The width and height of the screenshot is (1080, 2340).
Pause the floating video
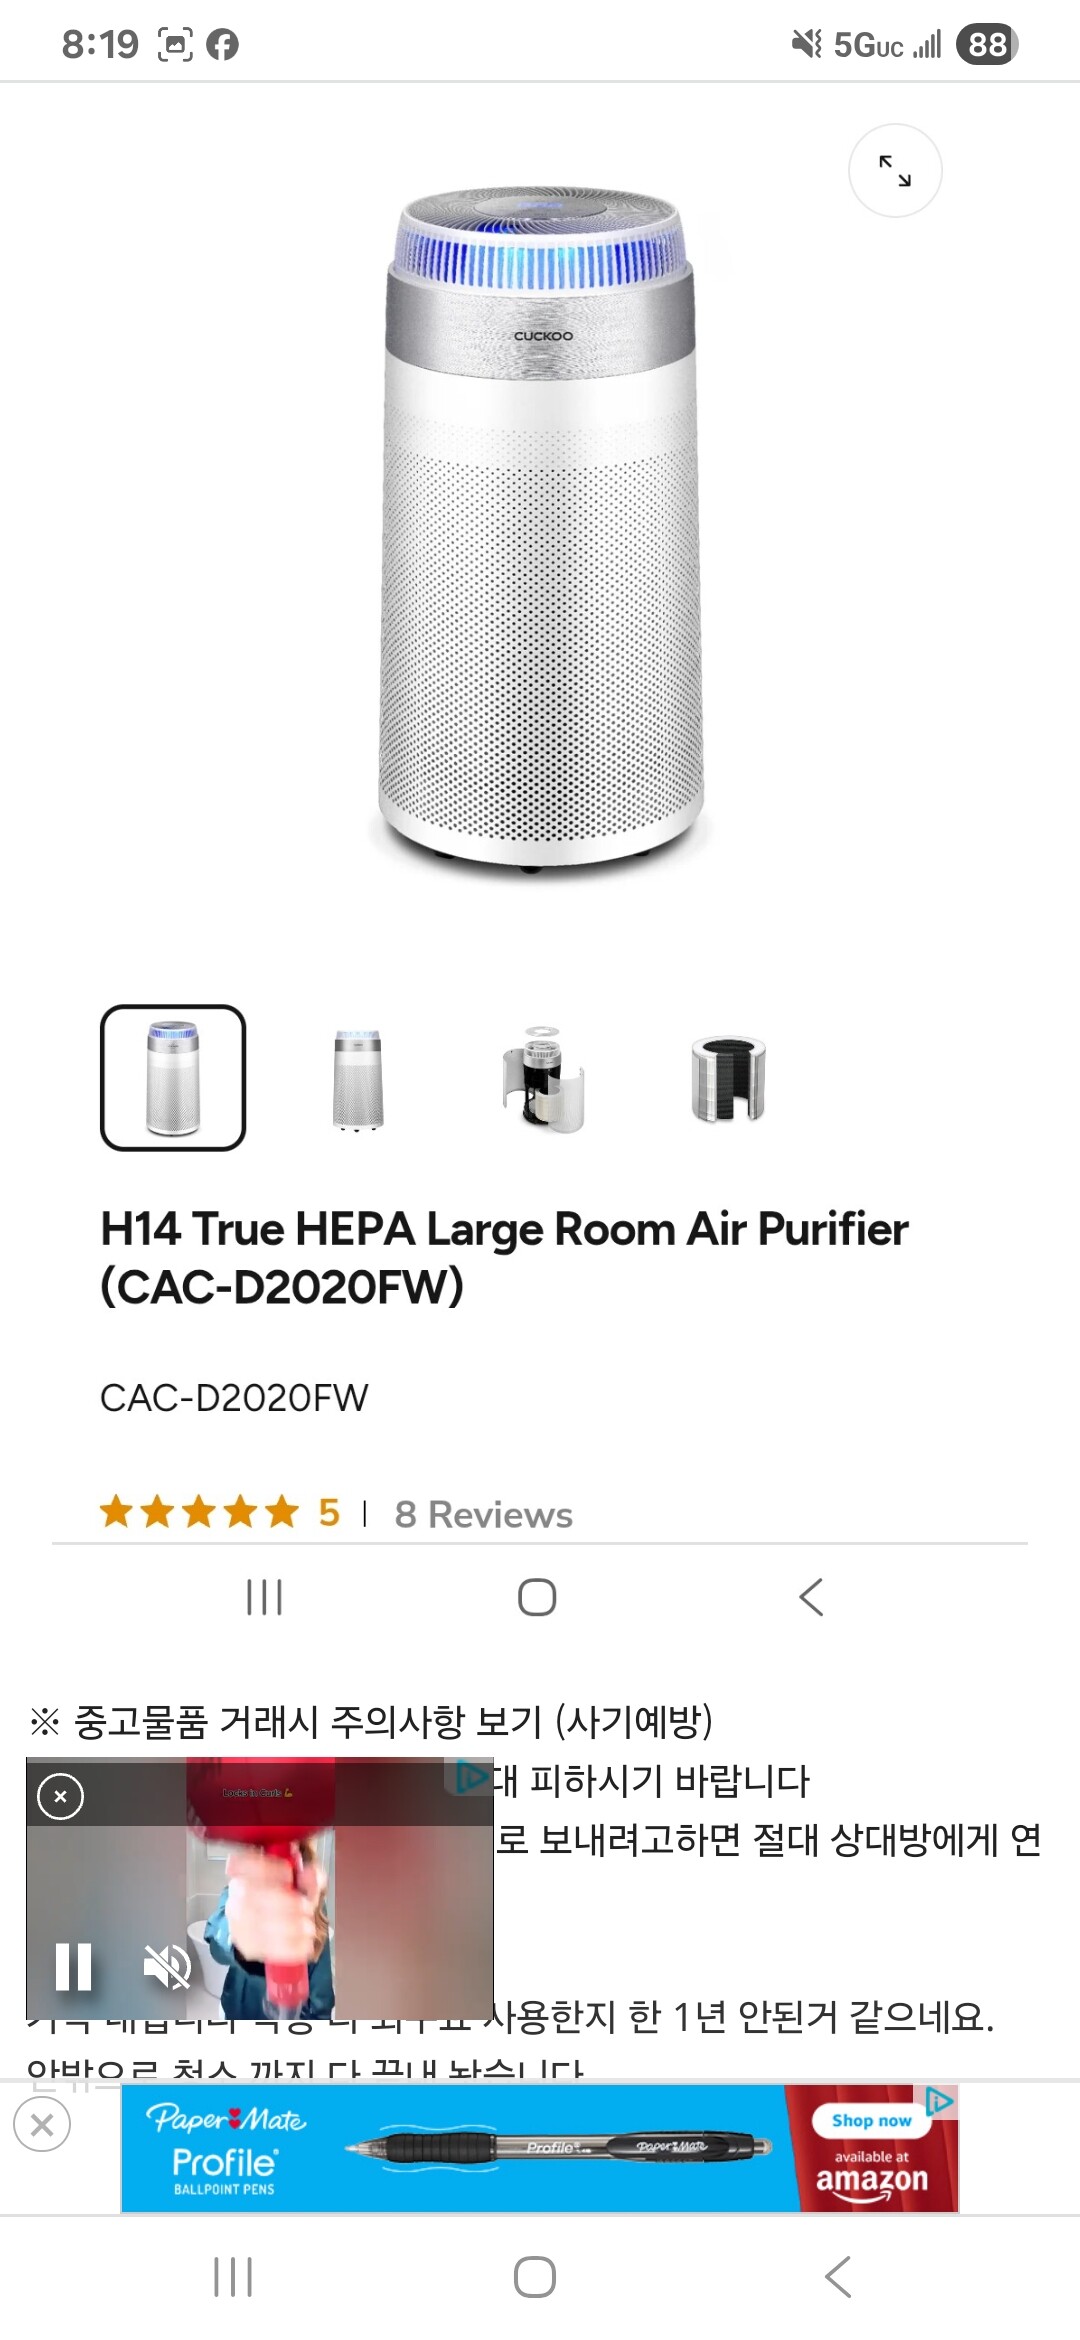click(x=73, y=1966)
